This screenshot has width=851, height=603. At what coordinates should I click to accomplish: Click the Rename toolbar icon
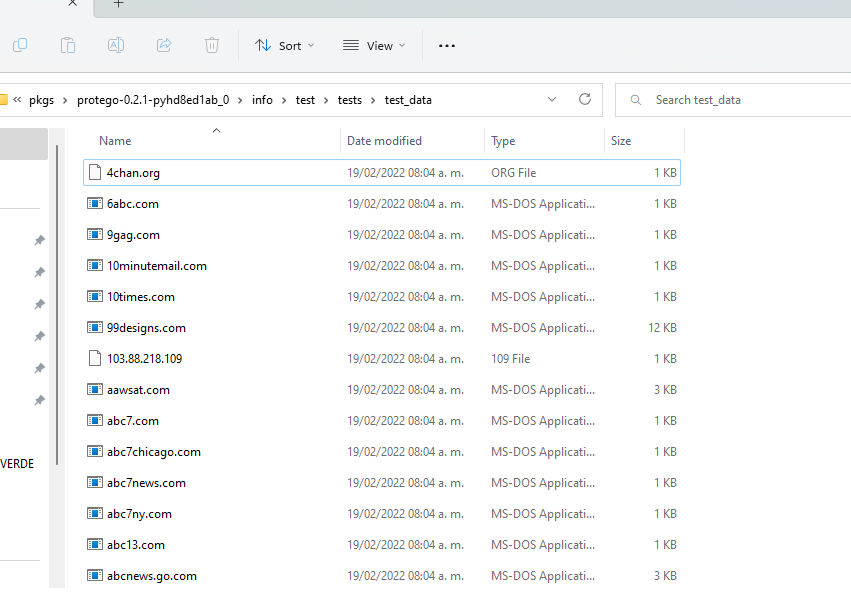click(x=116, y=46)
